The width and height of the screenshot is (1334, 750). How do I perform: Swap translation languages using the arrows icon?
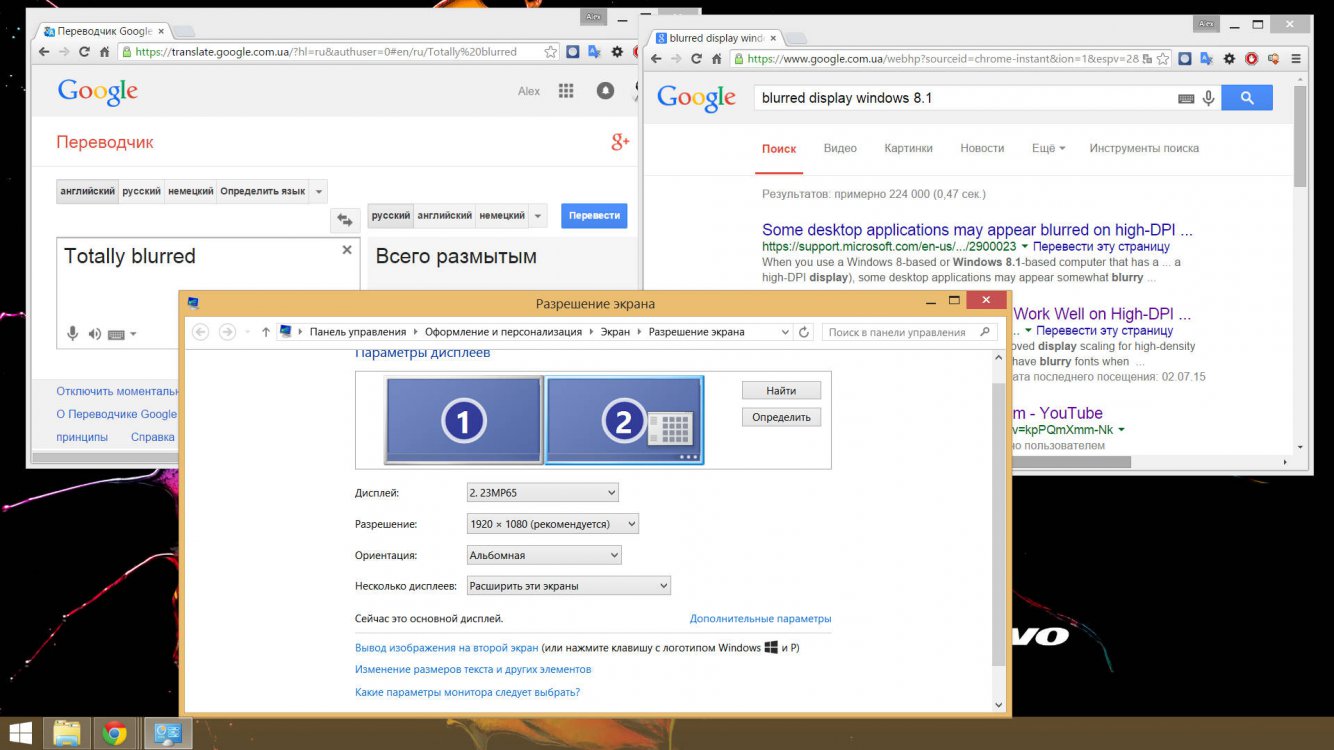(x=345, y=220)
